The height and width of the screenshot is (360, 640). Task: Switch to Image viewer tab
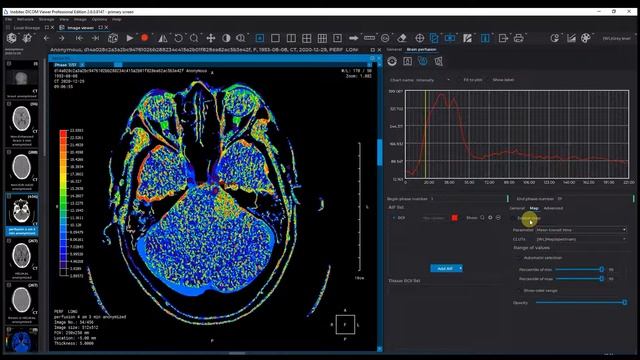pos(80,28)
